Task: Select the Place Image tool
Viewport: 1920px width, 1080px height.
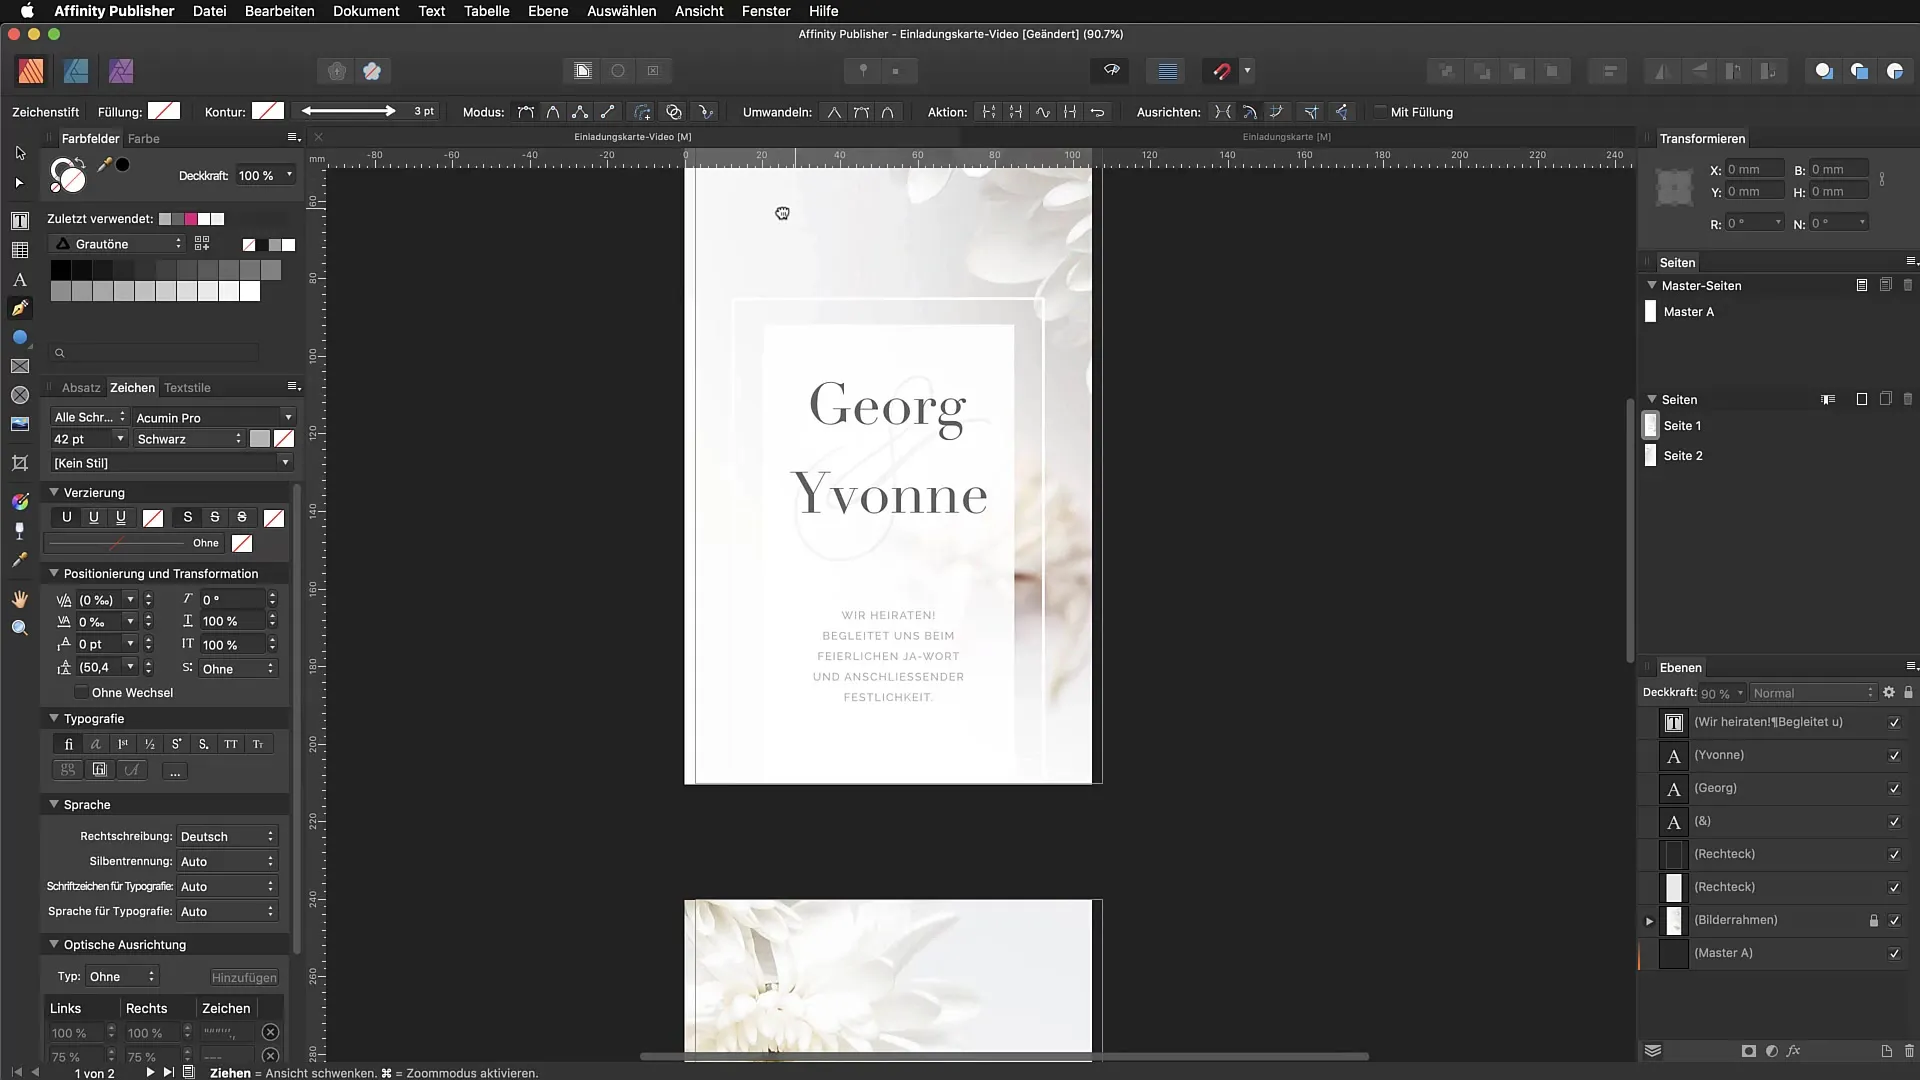Action: click(x=20, y=424)
